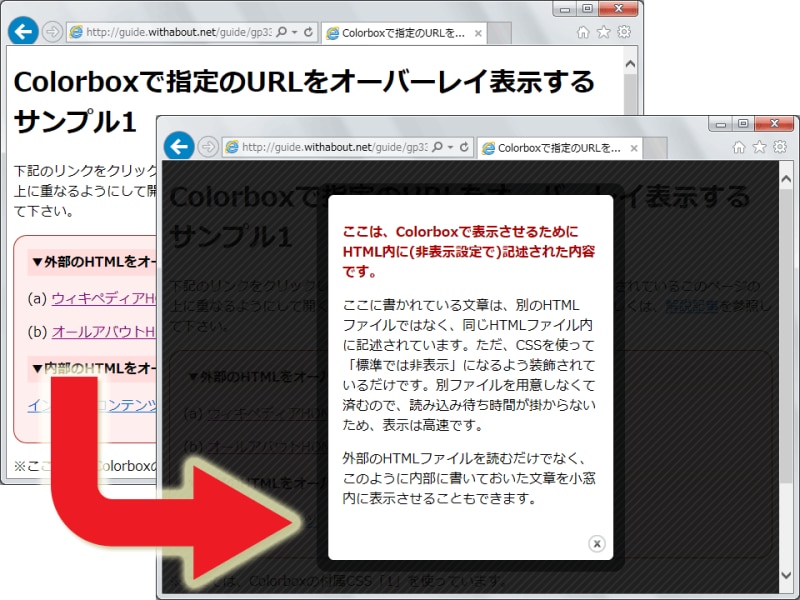Open Favorites with the star icon
Viewport: 800px width, 600px height.
tap(758, 147)
